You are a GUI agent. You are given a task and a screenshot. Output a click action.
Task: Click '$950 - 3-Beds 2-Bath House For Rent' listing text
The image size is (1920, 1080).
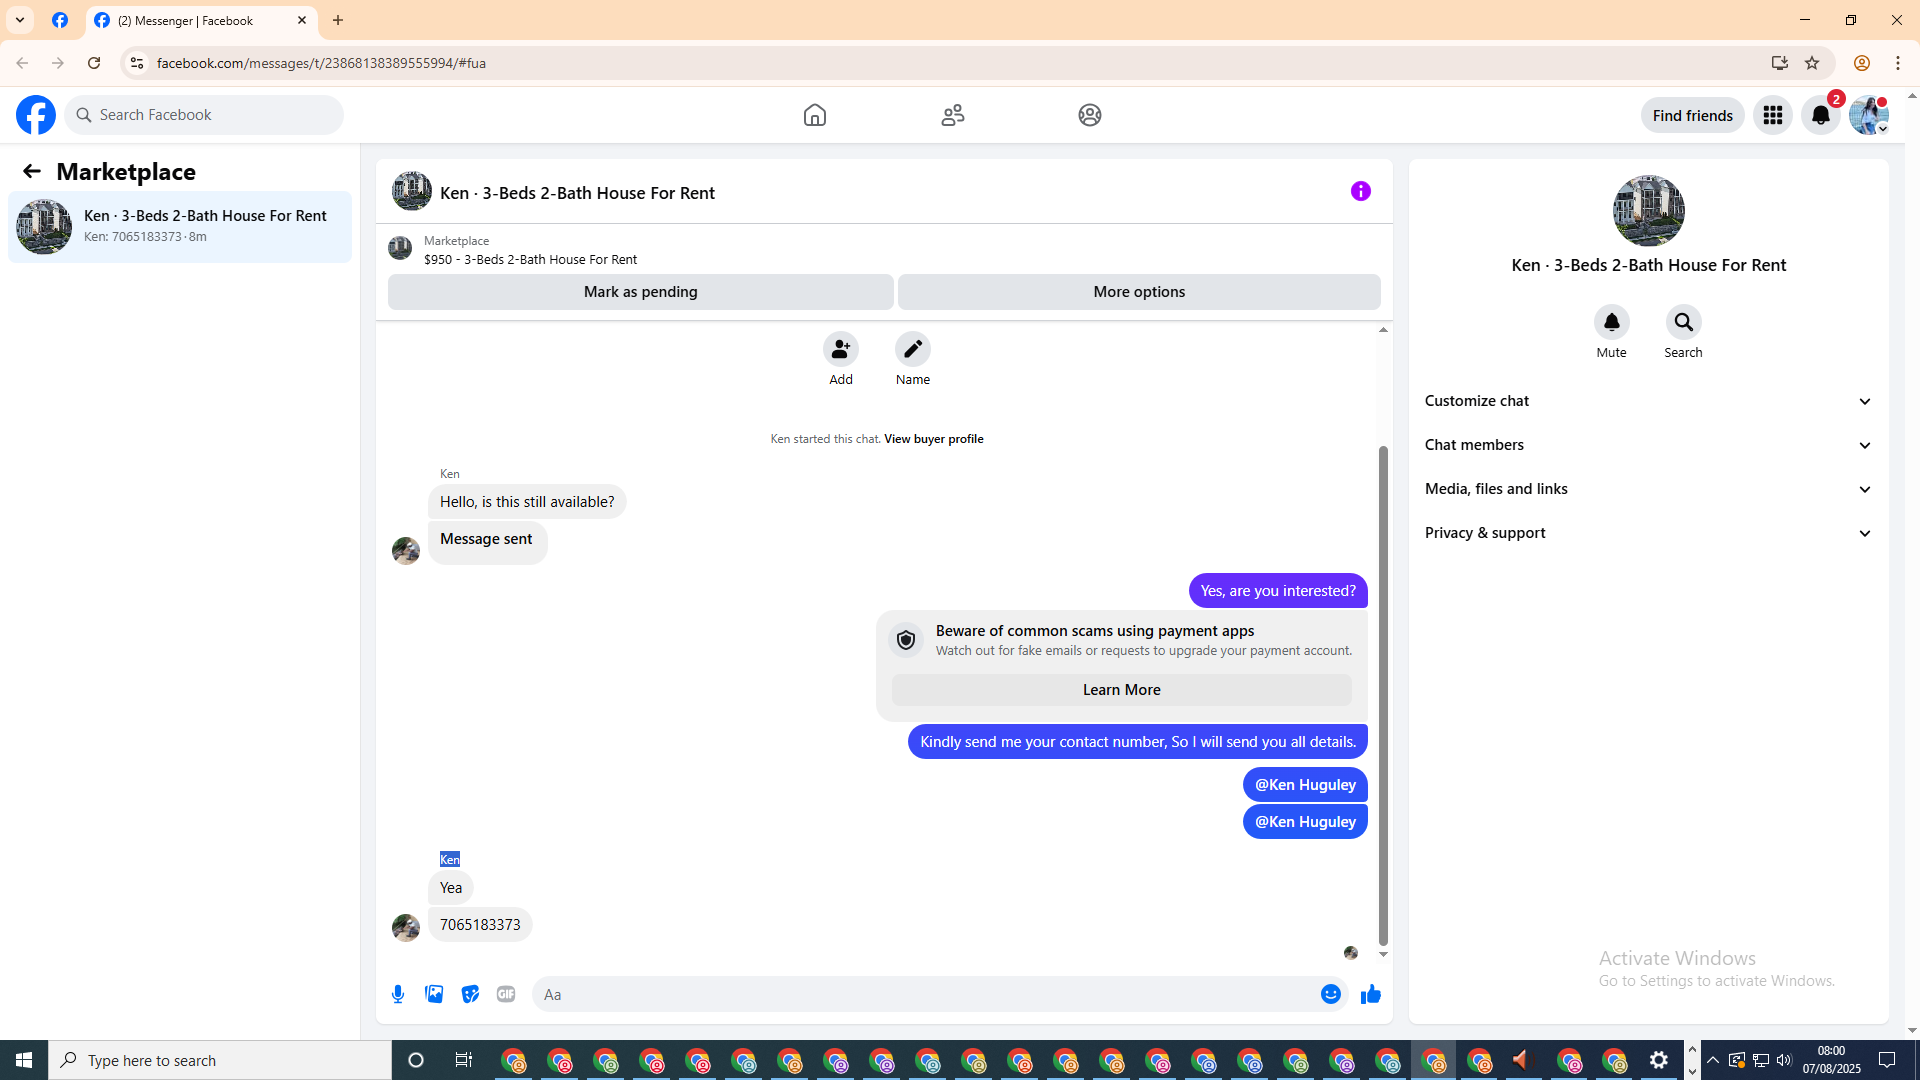pyautogui.click(x=530, y=259)
